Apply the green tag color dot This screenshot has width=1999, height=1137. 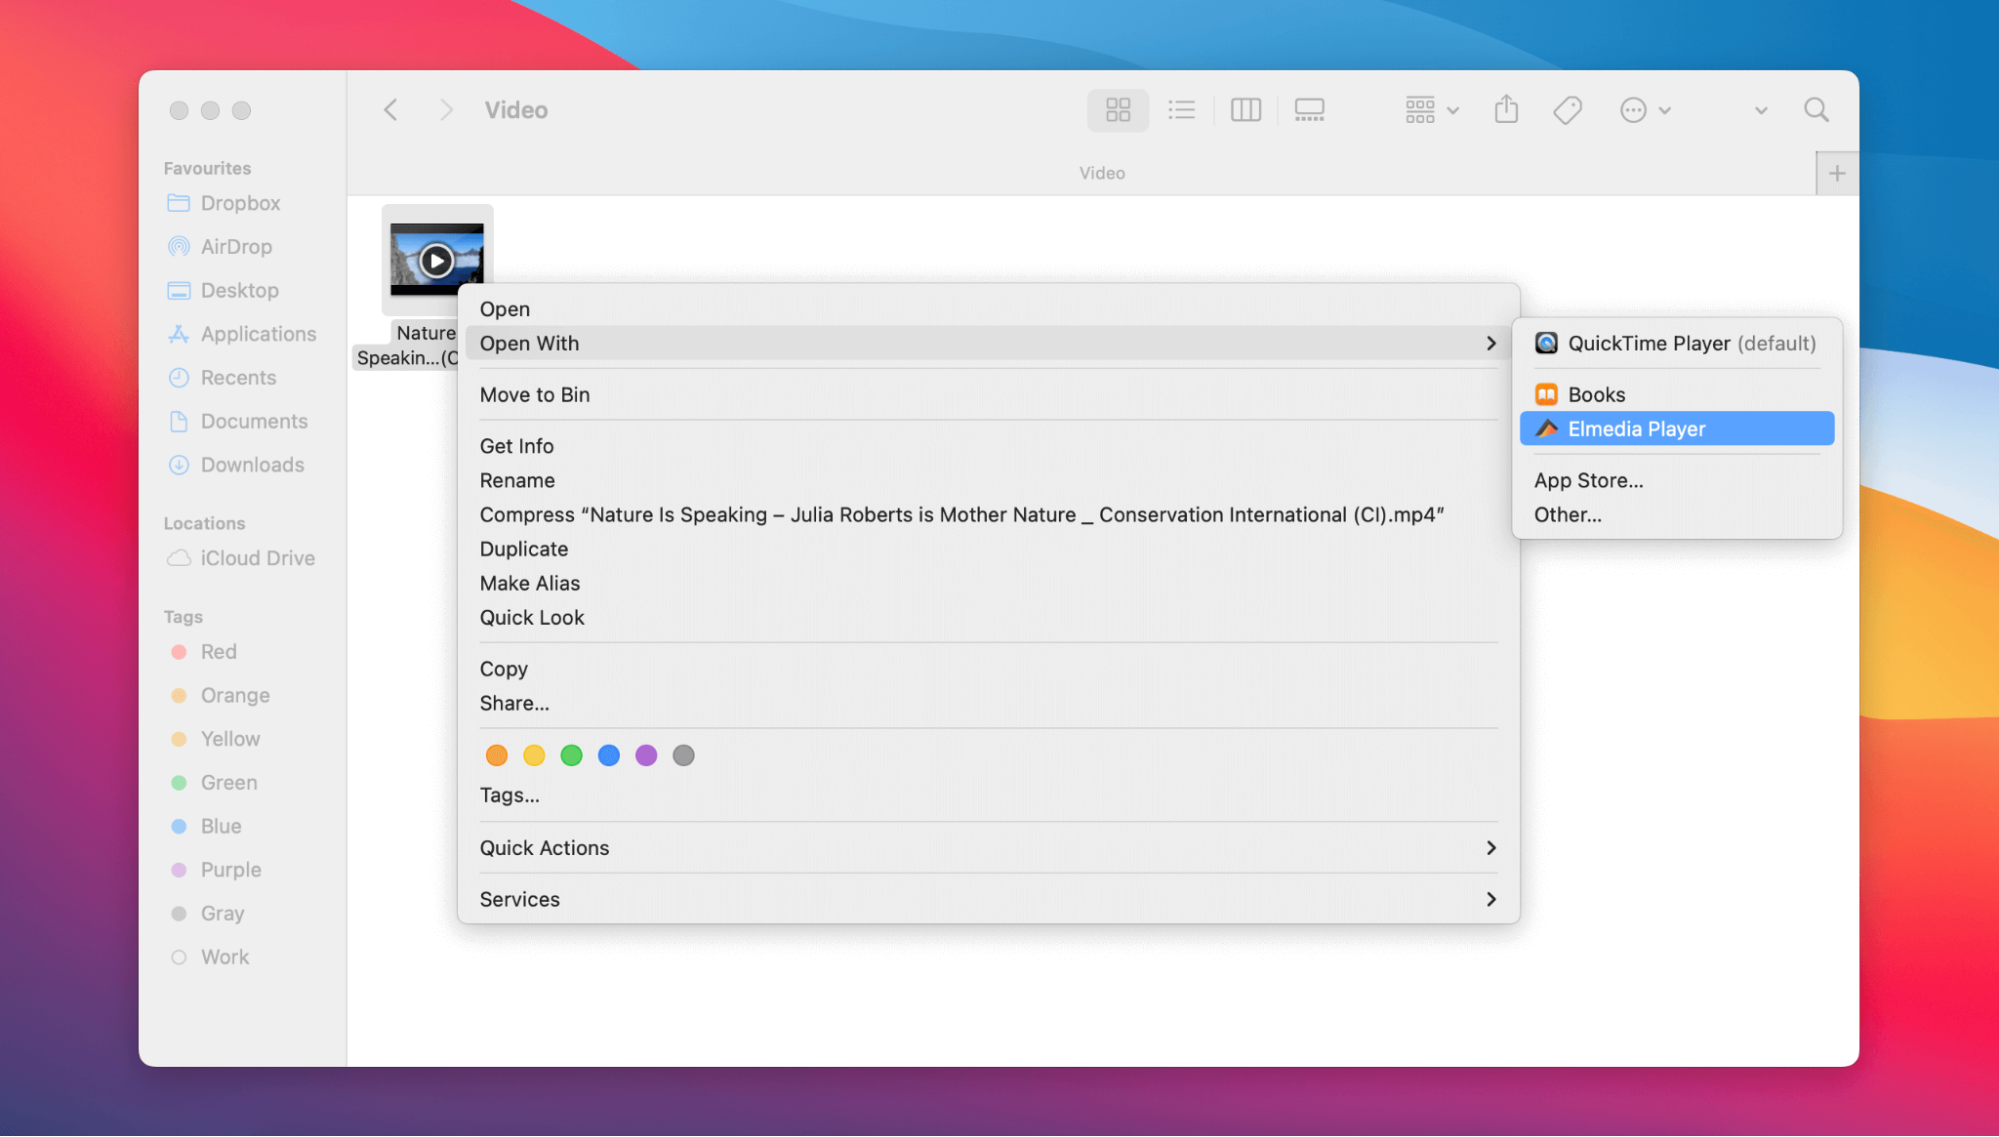pyautogui.click(x=571, y=756)
